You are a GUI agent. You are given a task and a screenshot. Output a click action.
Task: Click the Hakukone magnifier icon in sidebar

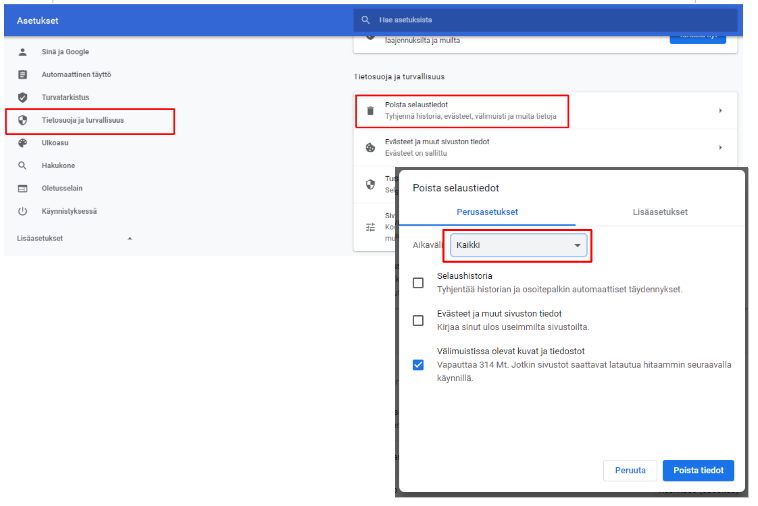pyautogui.click(x=23, y=166)
